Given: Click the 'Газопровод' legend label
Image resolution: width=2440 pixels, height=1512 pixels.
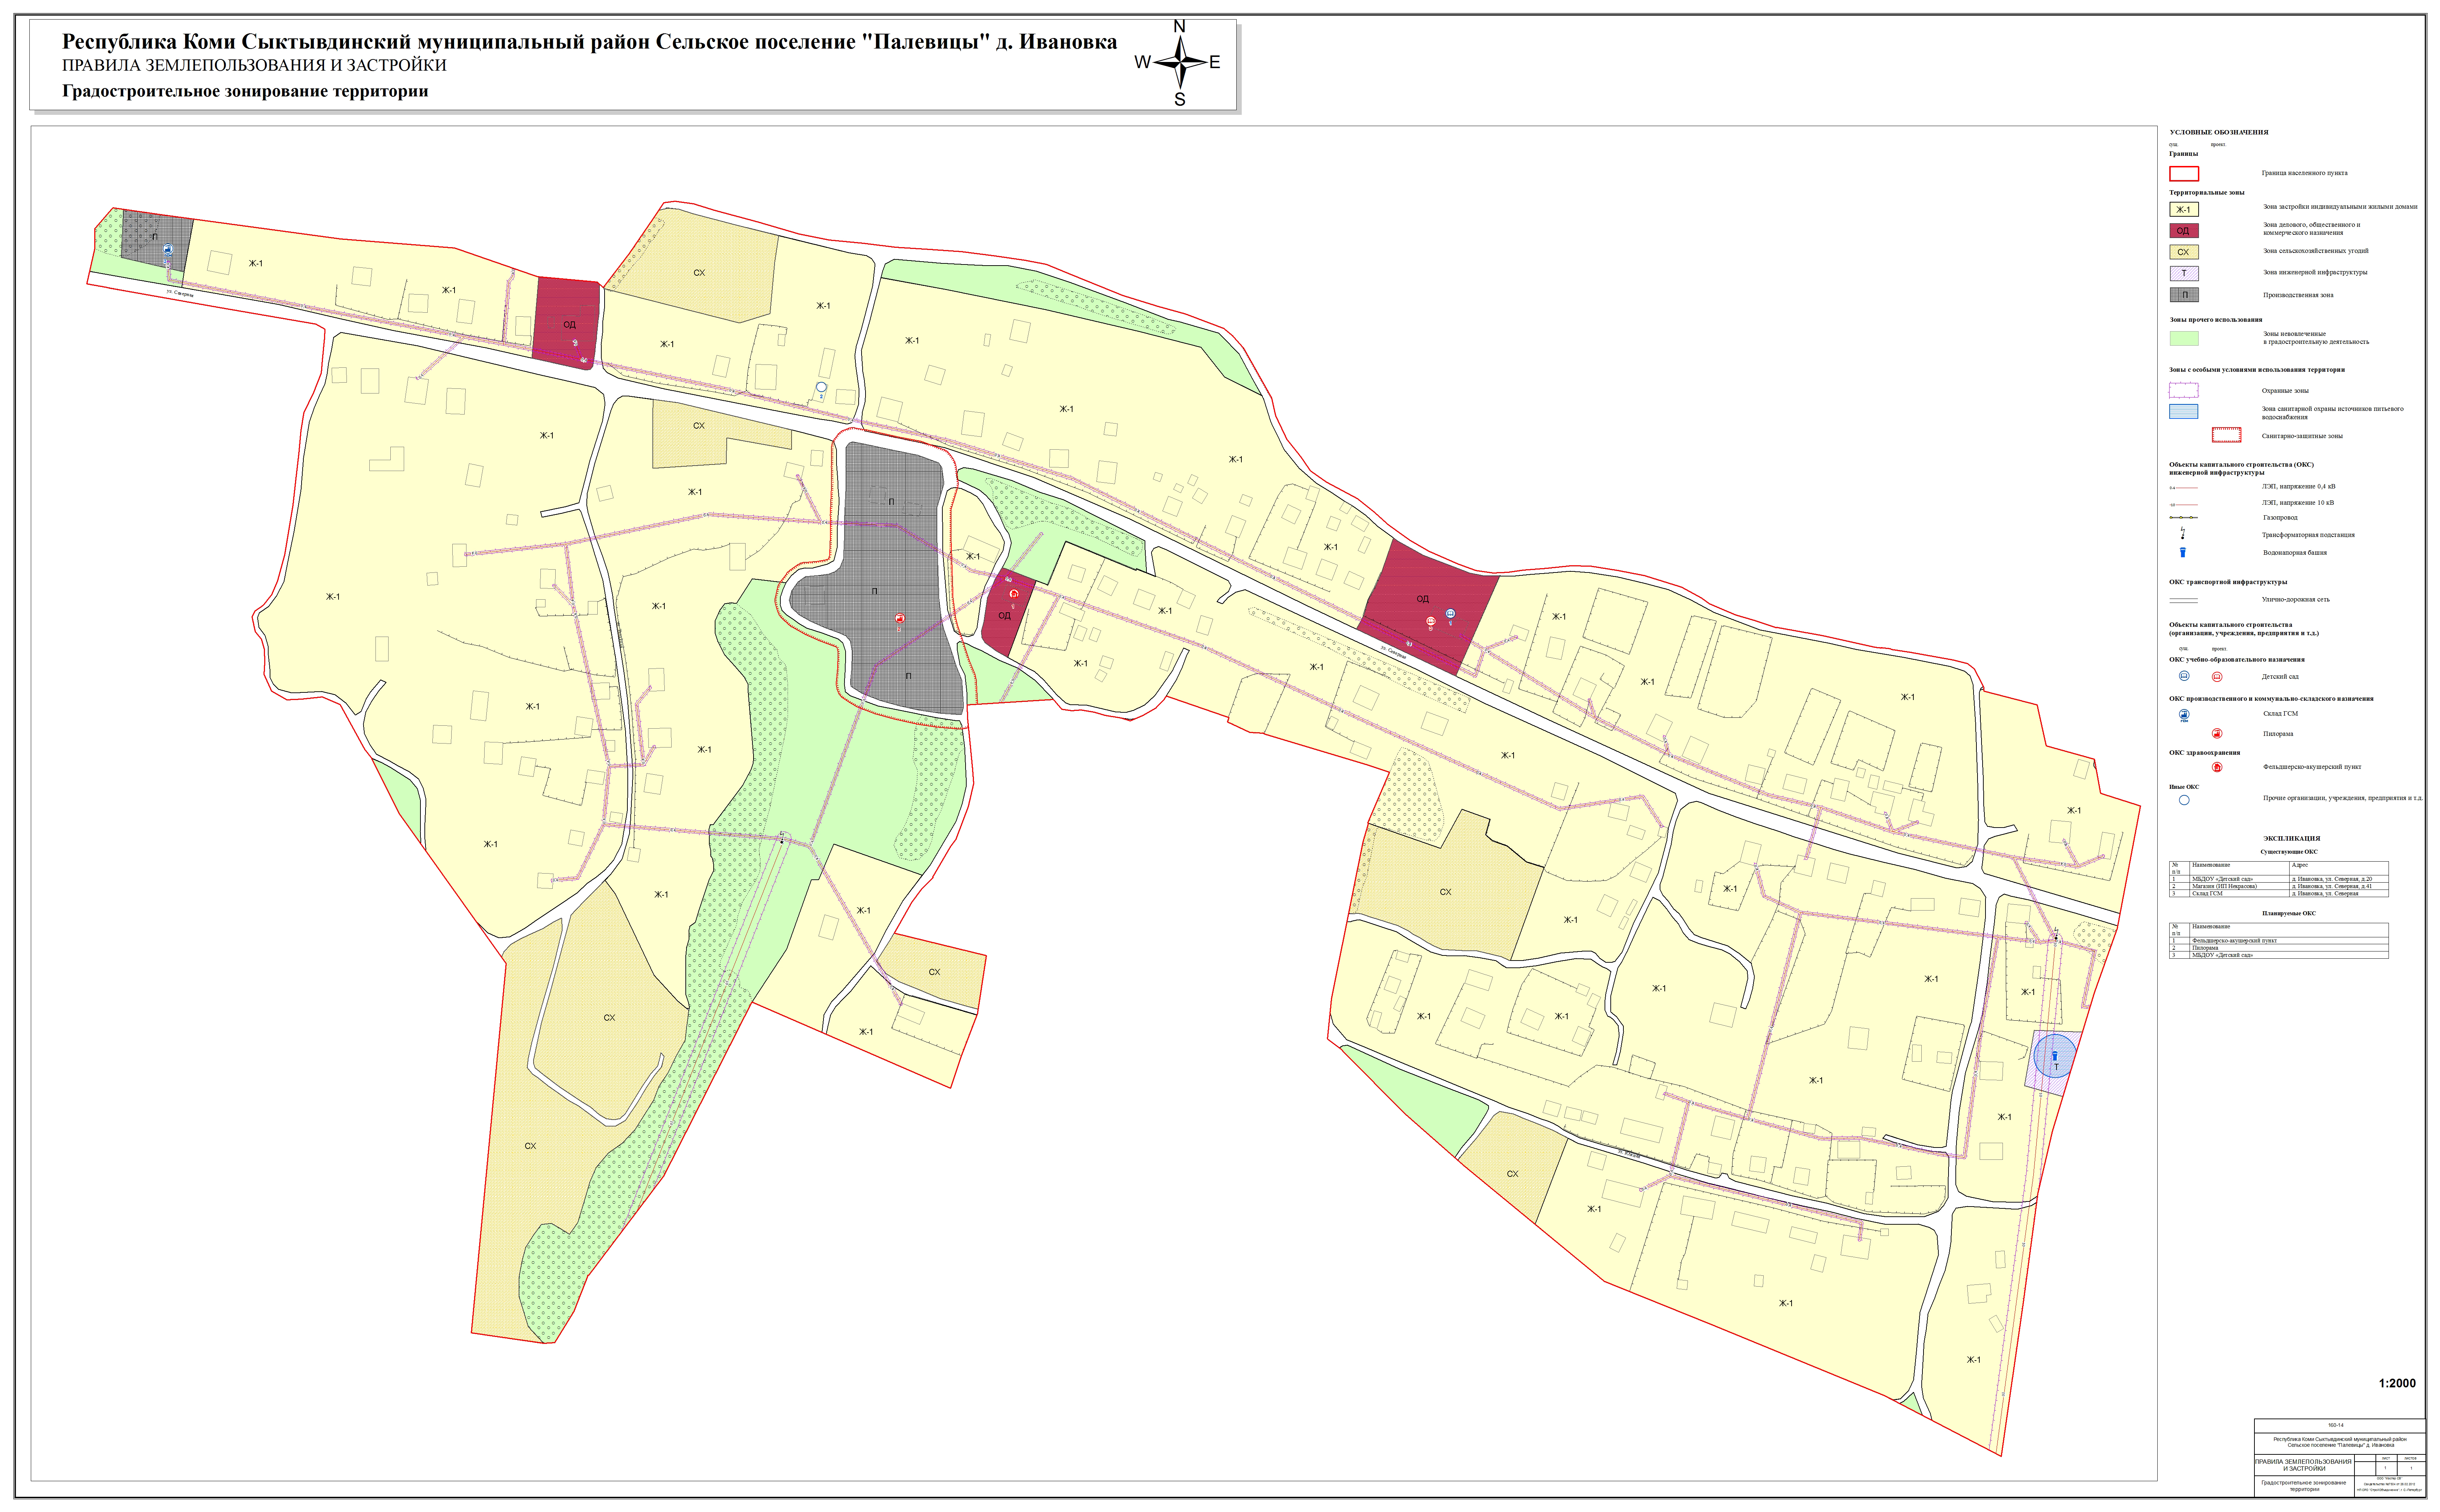Looking at the screenshot, I should click(2280, 518).
